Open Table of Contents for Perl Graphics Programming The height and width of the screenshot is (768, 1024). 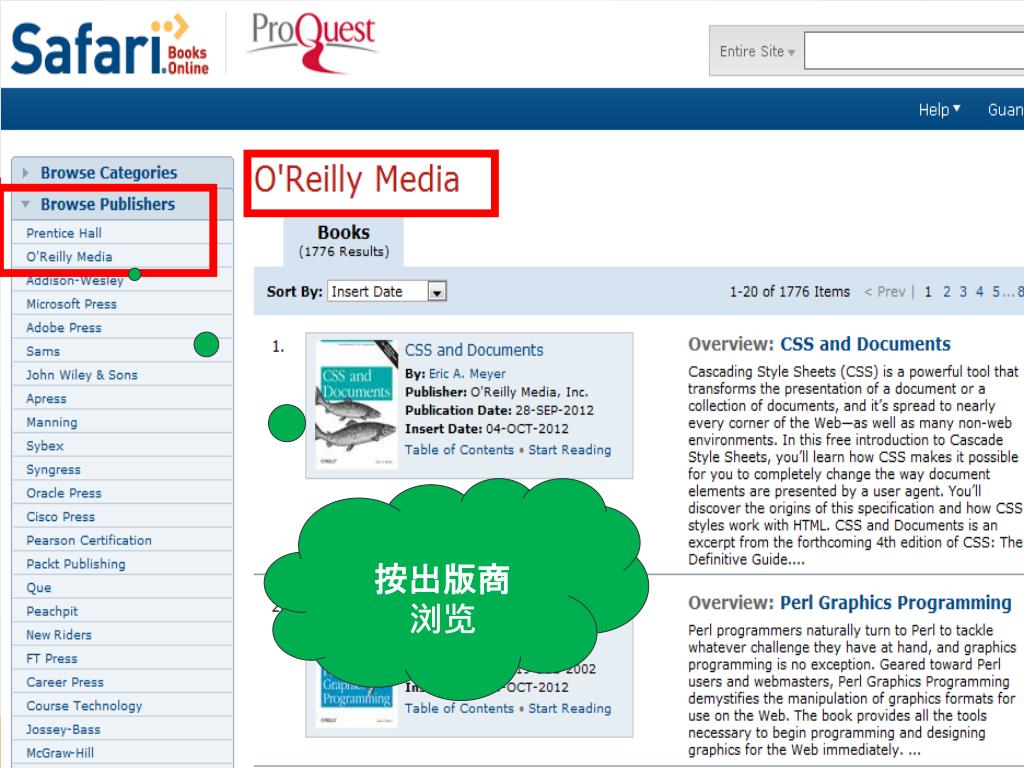[x=459, y=708]
